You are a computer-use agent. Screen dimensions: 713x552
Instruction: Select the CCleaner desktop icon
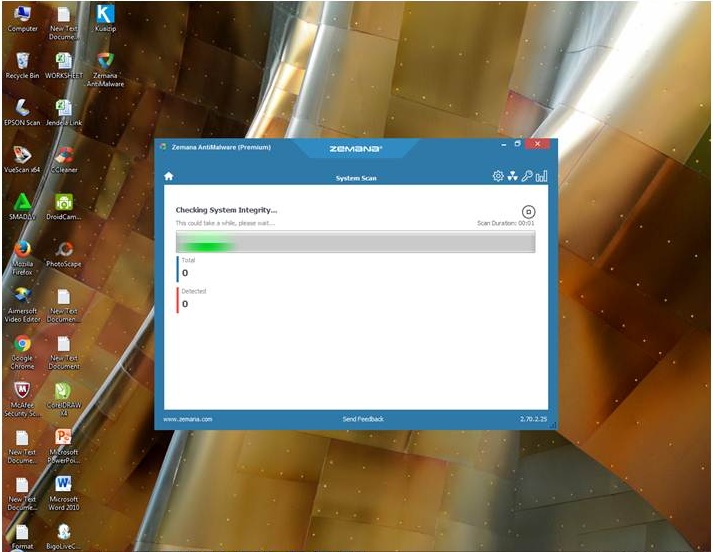tap(64, 160)
